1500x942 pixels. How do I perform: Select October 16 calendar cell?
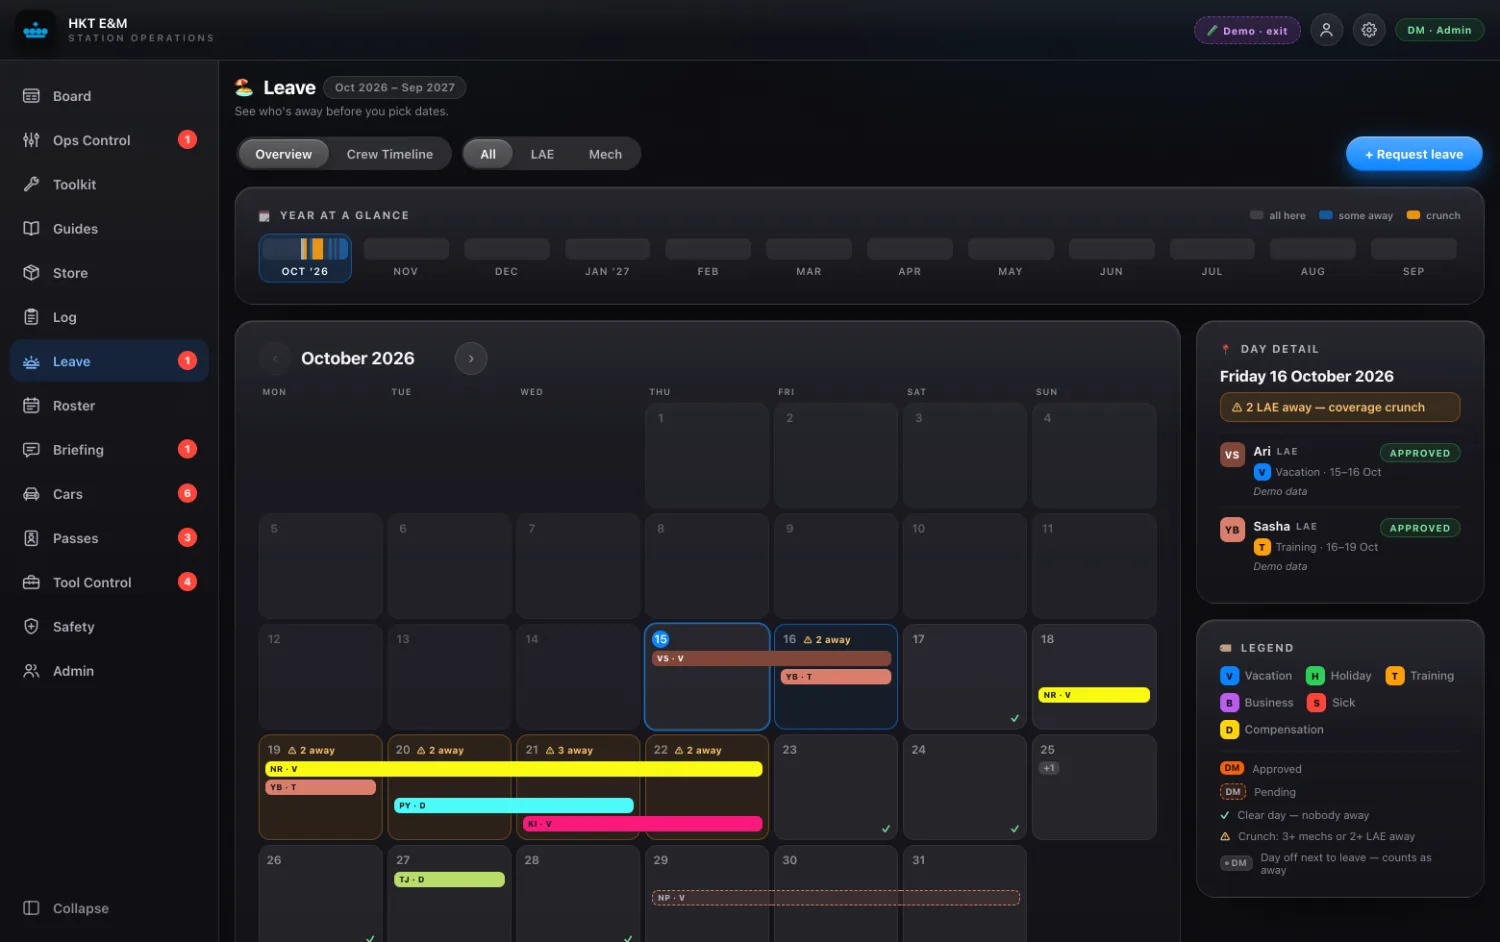(x=835, y=677)
